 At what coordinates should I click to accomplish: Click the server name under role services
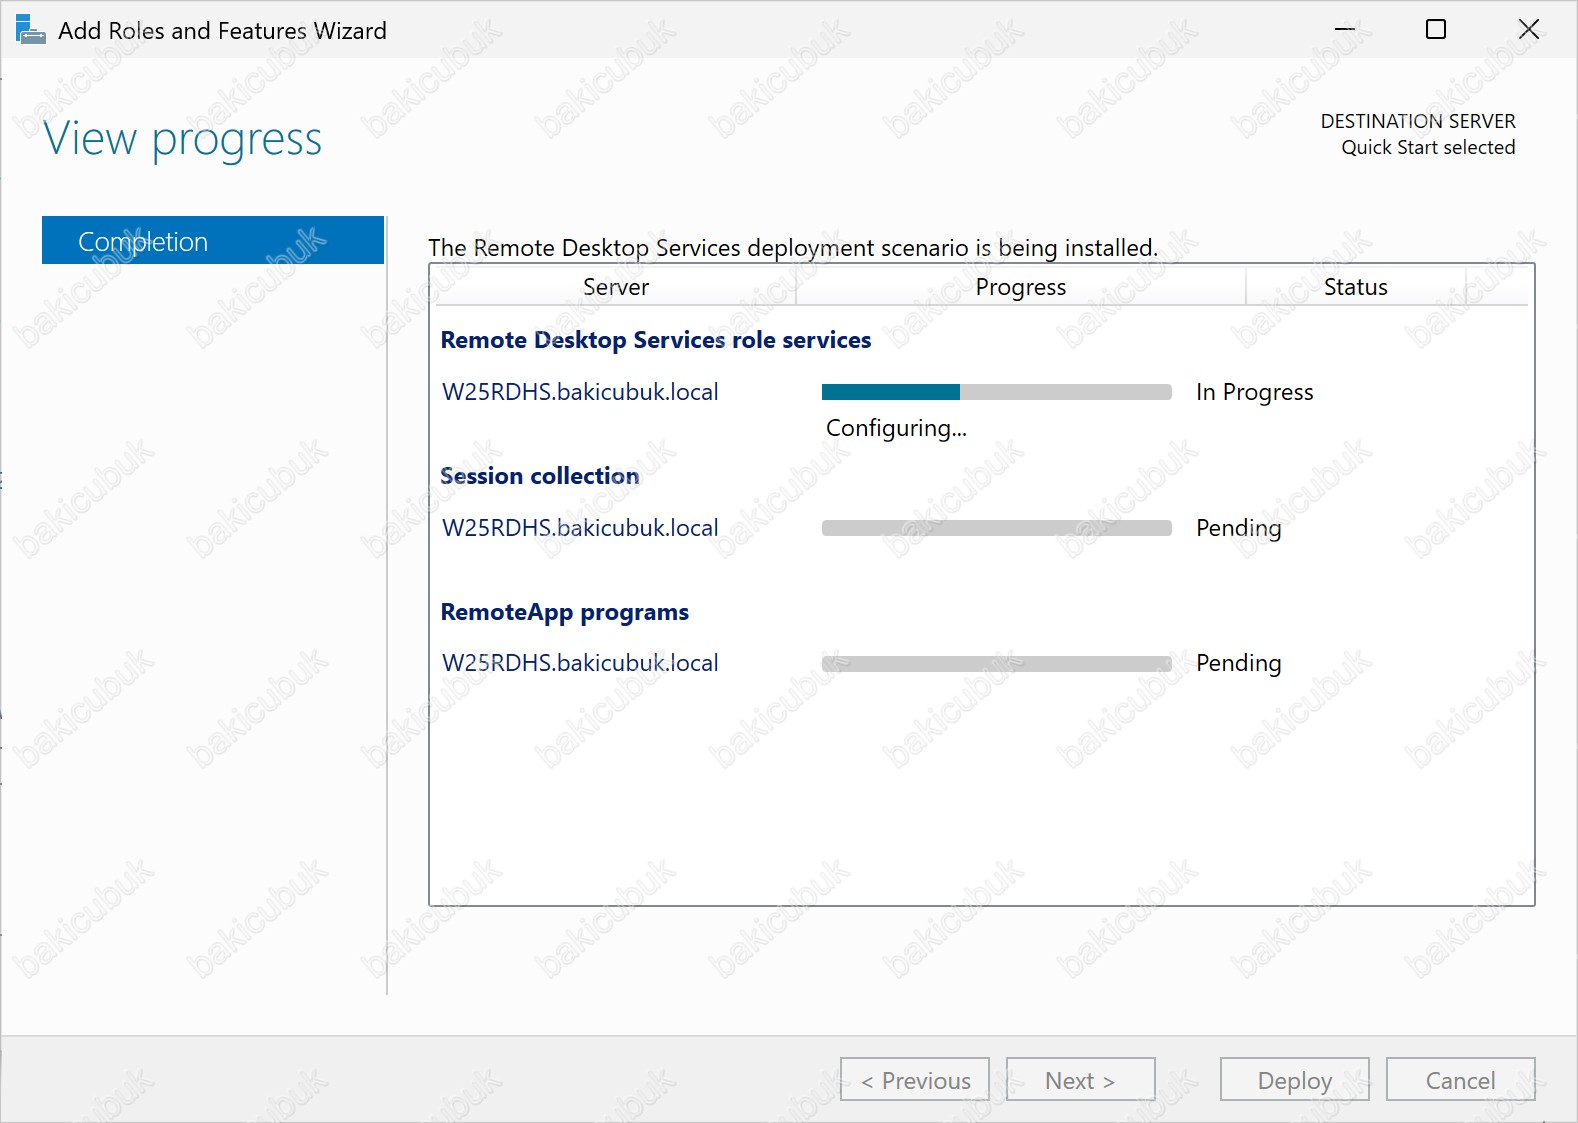[580, 392]
